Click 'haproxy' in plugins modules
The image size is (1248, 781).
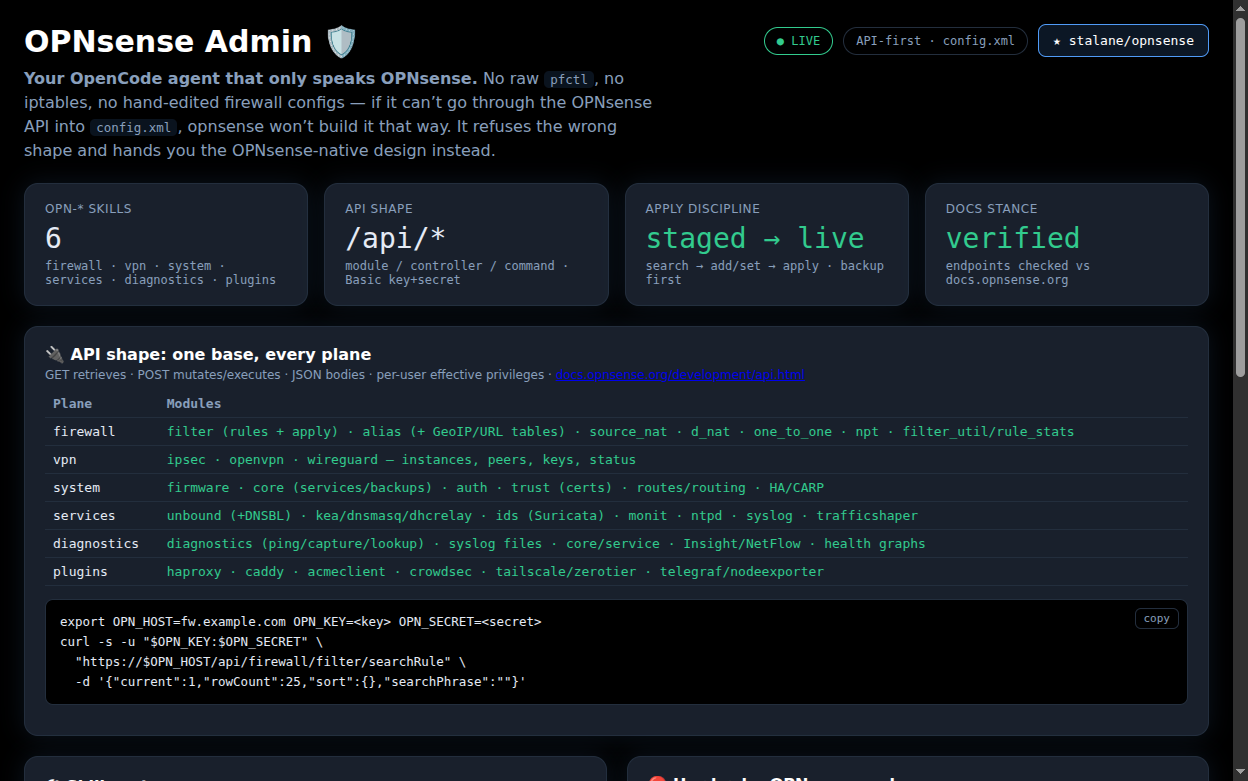[x=194, y=571]
